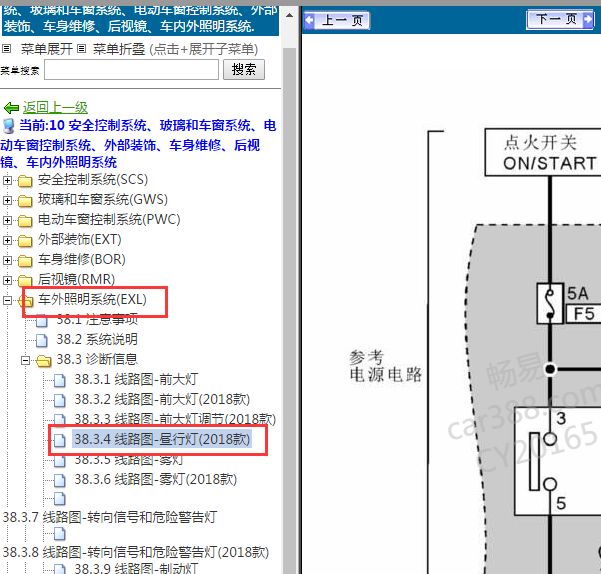Click the page icon above 38.3.8 转向信号(2018款)
The image size is (601, 574).
click(60, 533)
